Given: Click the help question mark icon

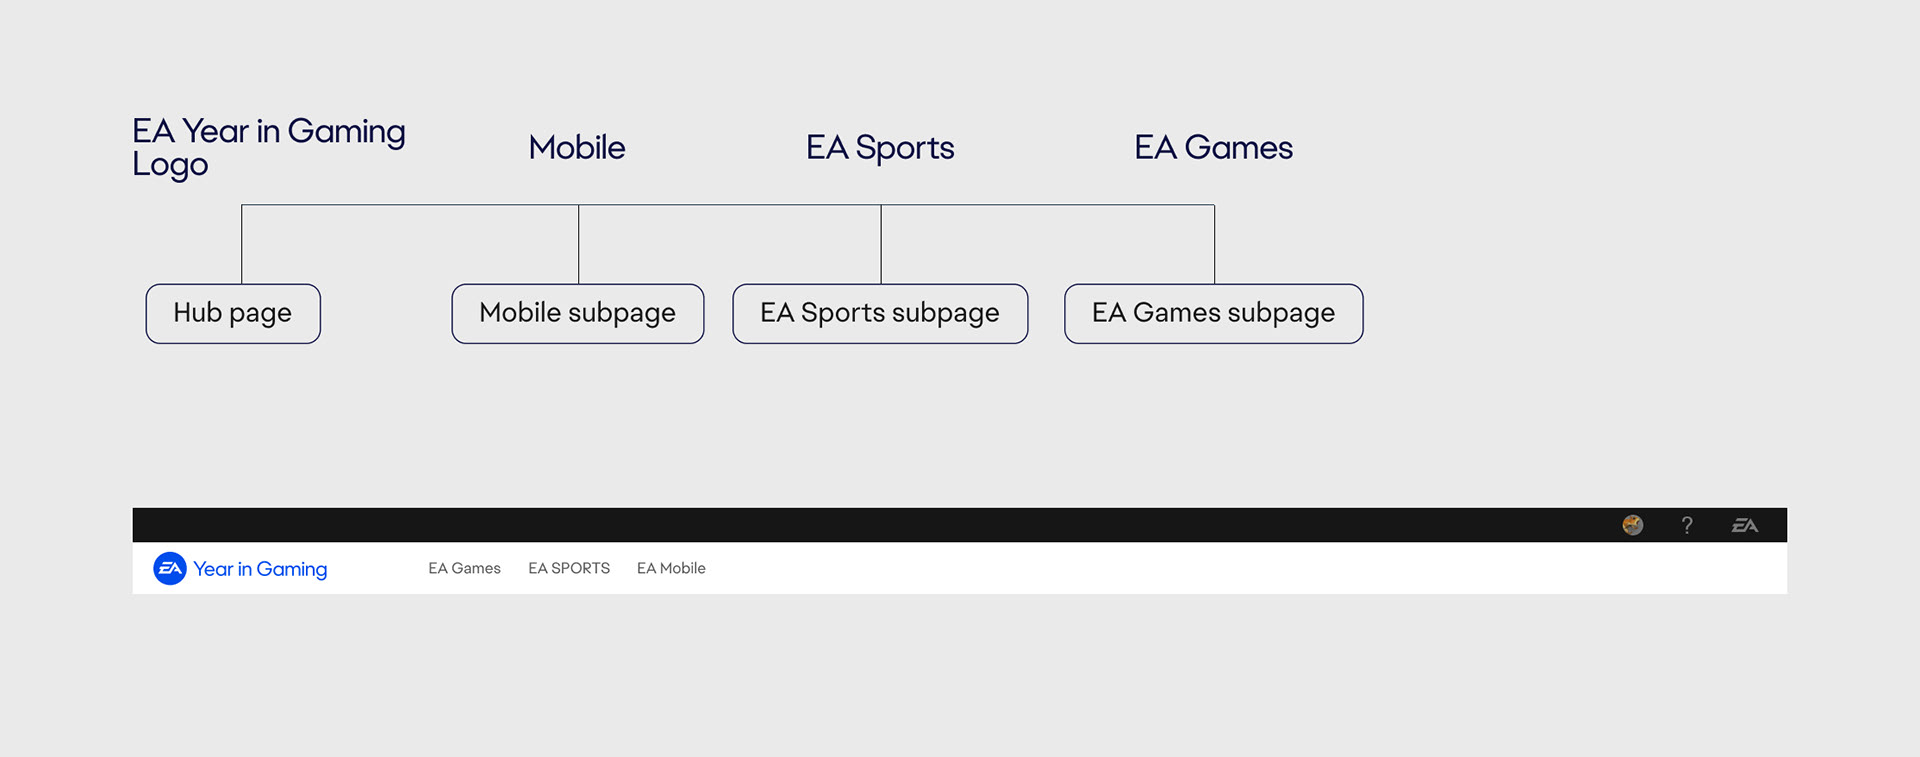Looking at the screenshot, I should tap(1687, 525).
